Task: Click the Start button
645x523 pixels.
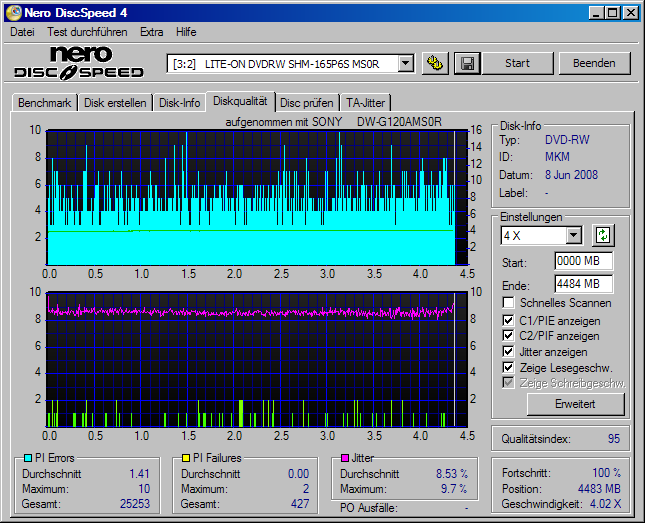Action: pyautogui.click(x=517, y=63)
